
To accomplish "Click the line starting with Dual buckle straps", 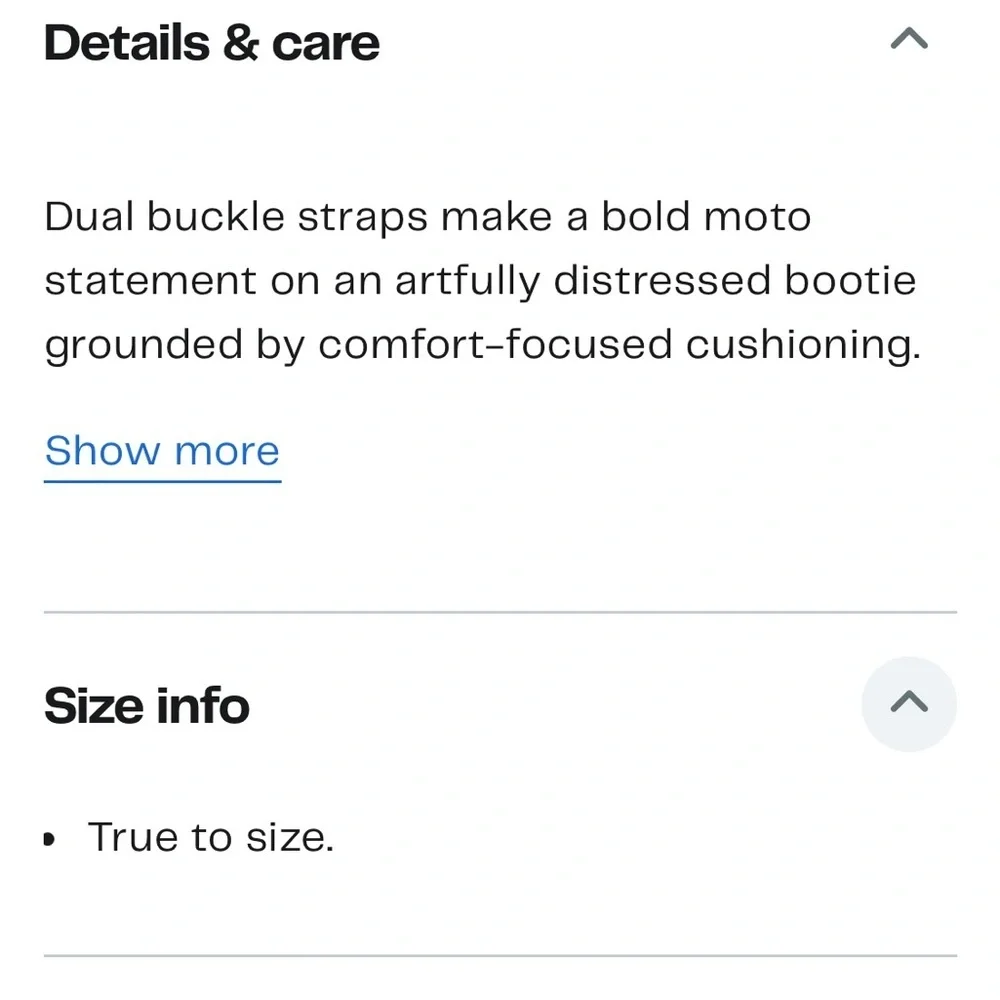I will click(x=427, y=217).
